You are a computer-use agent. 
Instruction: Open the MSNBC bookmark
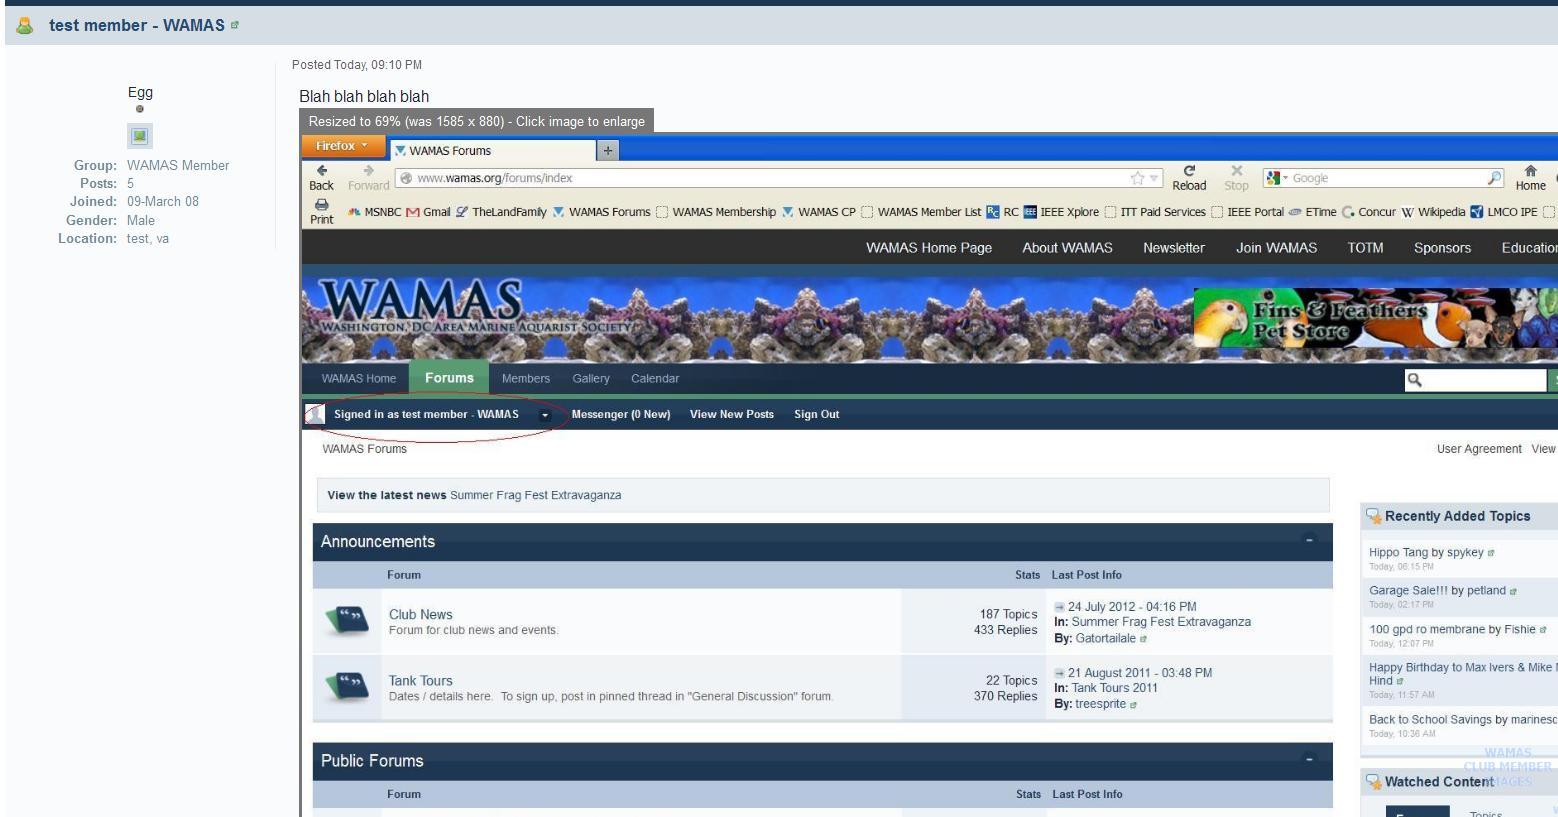[374, 212]
